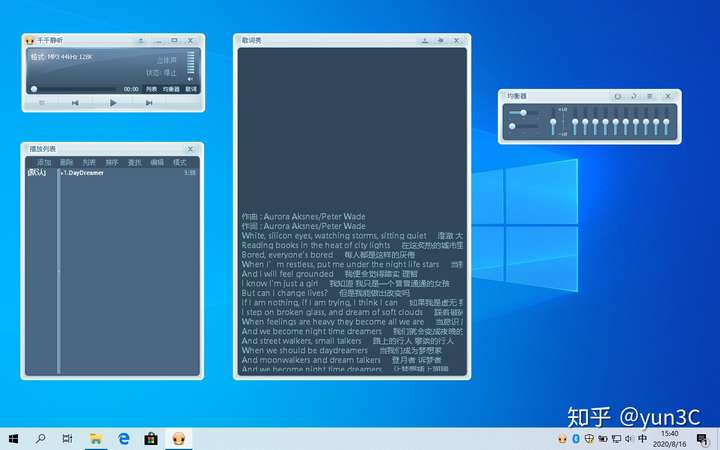Click the rightmost equalizer band slider
Screen dimensions: 720x450
coord(666,122)
